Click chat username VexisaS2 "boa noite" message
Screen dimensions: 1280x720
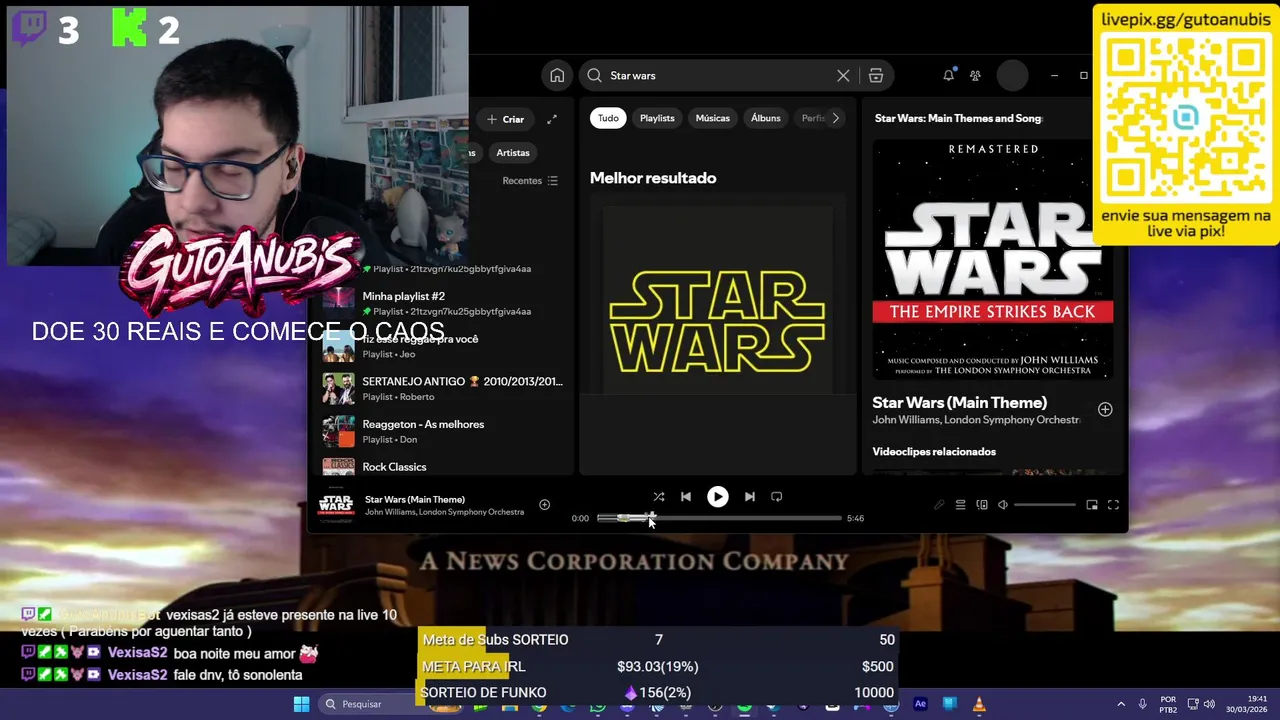point(137,653)
